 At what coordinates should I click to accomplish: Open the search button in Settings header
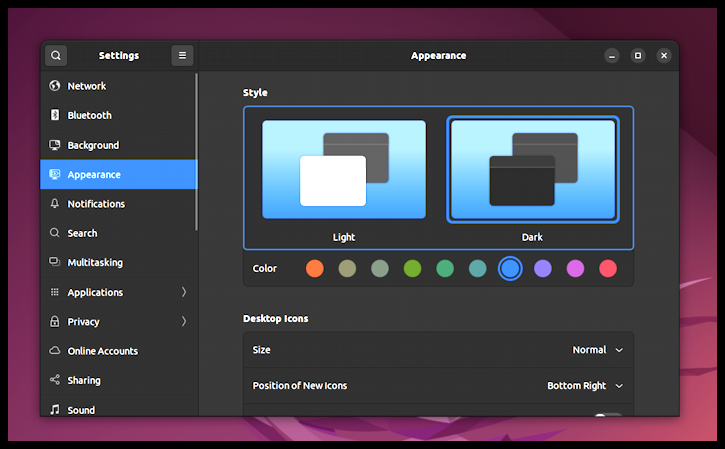click(x=56, y=55)
